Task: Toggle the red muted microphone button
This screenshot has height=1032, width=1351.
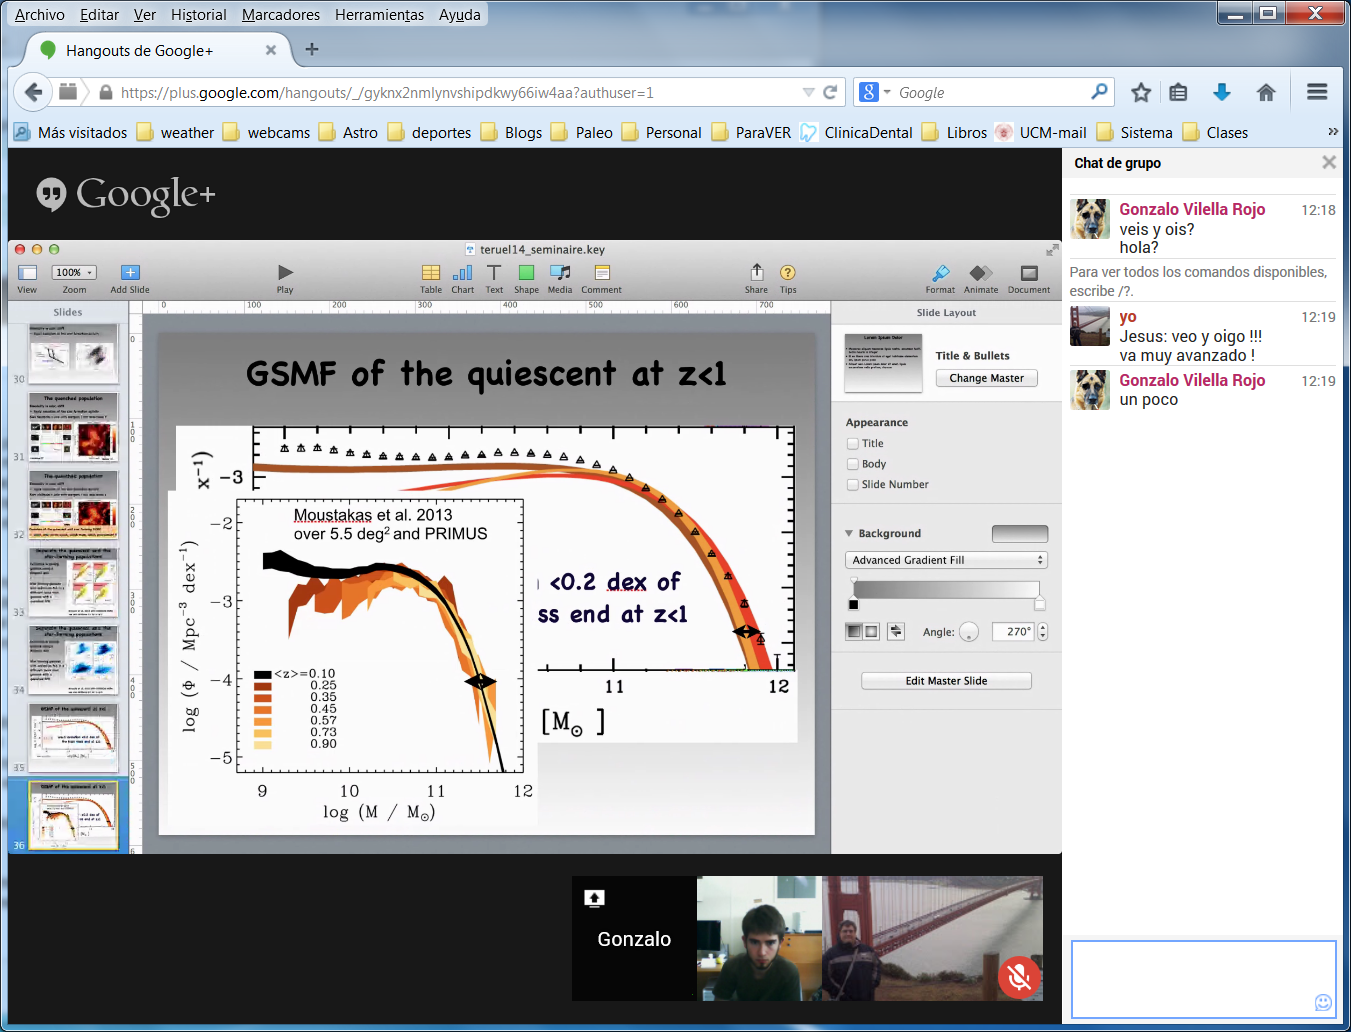Action: click(1019, 977)
